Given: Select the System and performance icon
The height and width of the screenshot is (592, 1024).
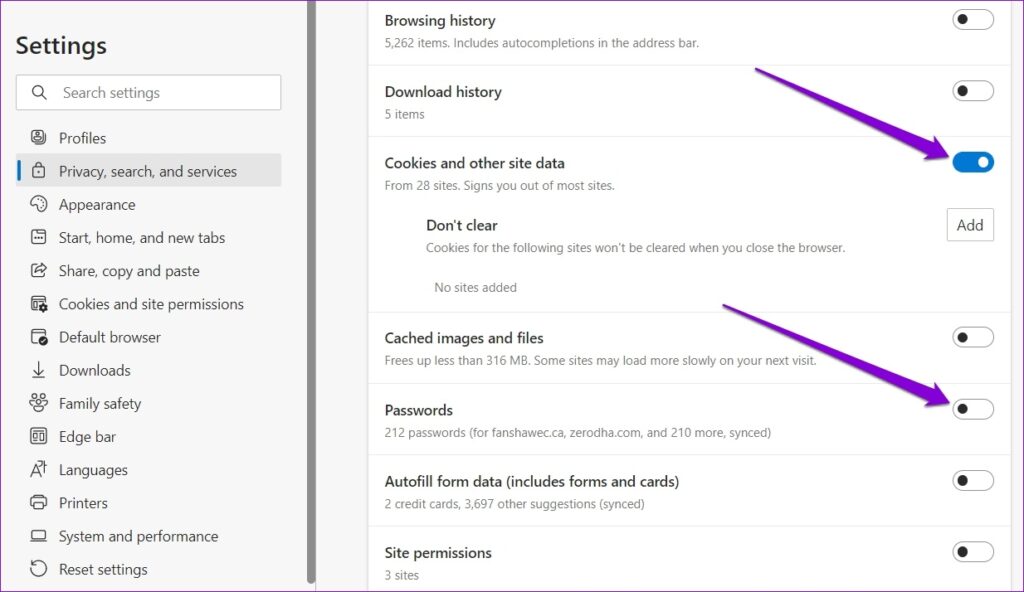Looking at the screenshot, I should (x=37, y=535).
